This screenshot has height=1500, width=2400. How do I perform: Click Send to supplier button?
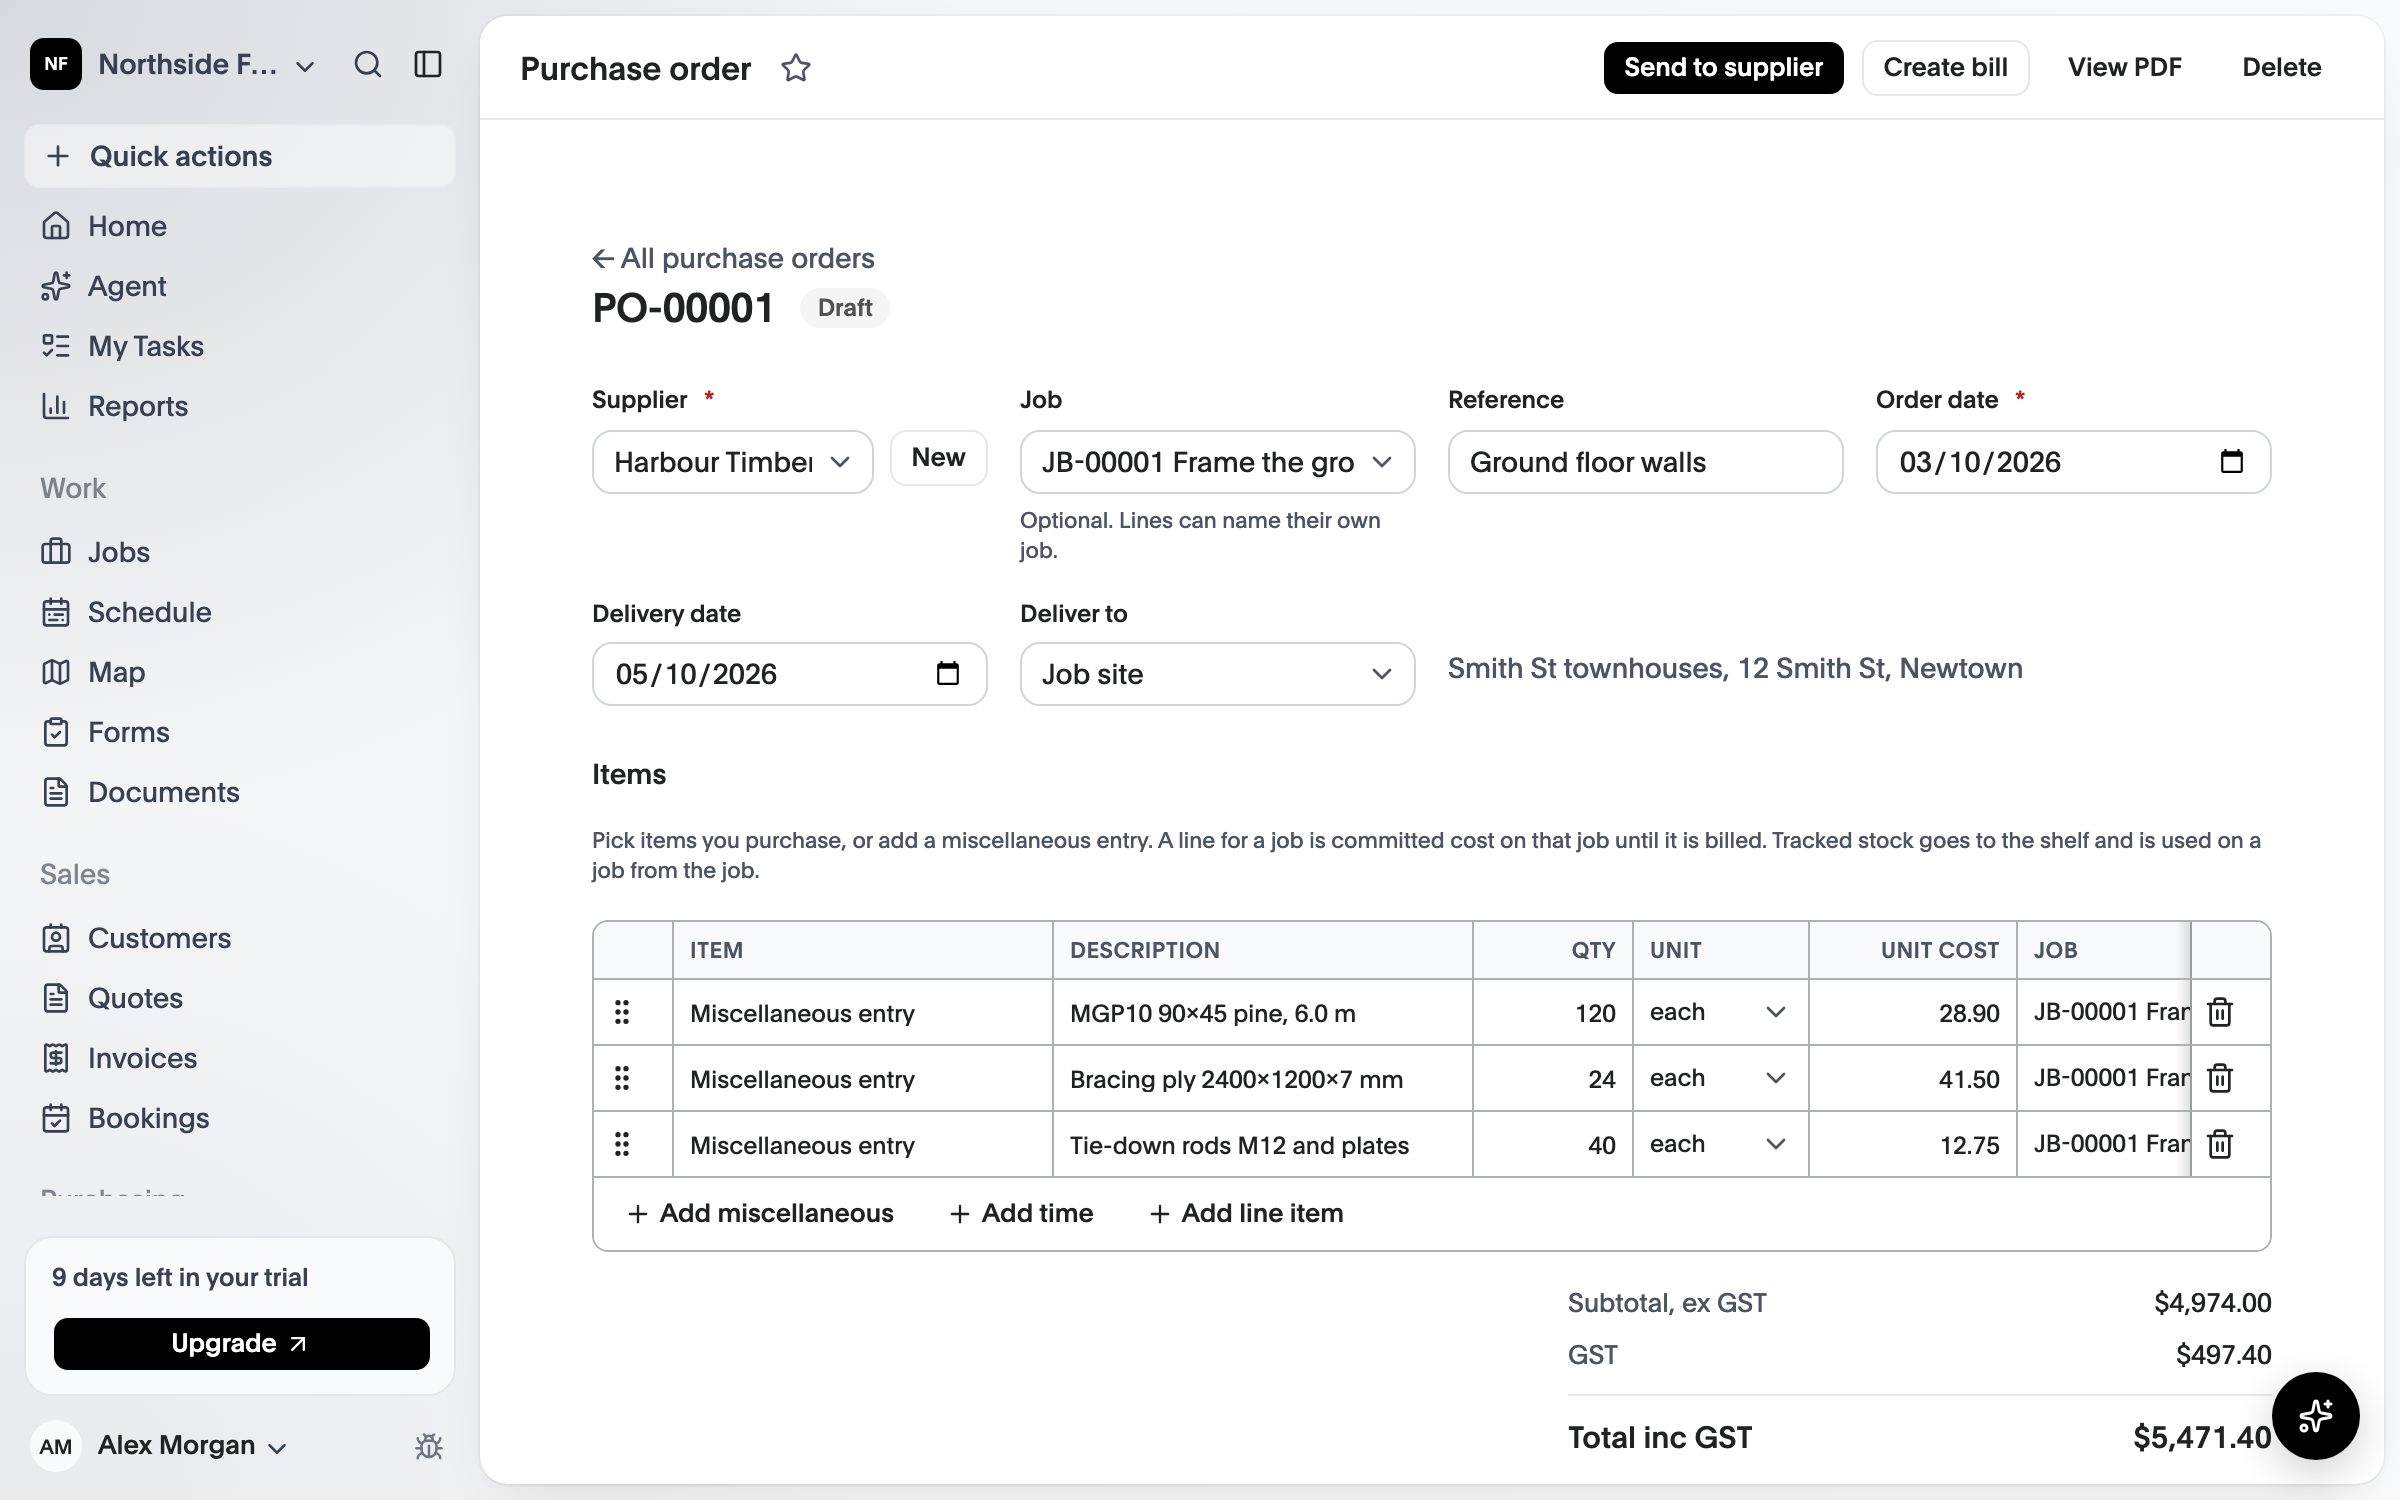(x=1723, y=68)
